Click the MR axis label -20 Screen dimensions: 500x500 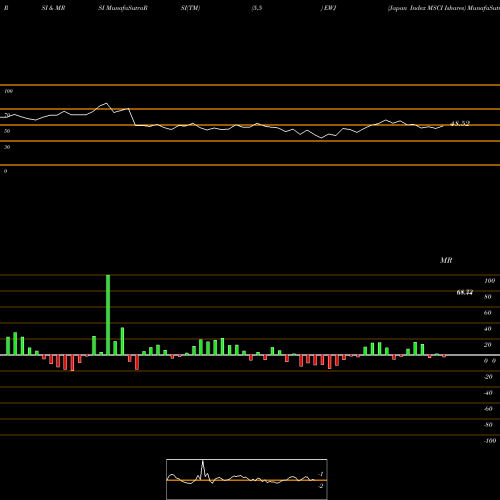pyautogui.click(x=488, y=377)
